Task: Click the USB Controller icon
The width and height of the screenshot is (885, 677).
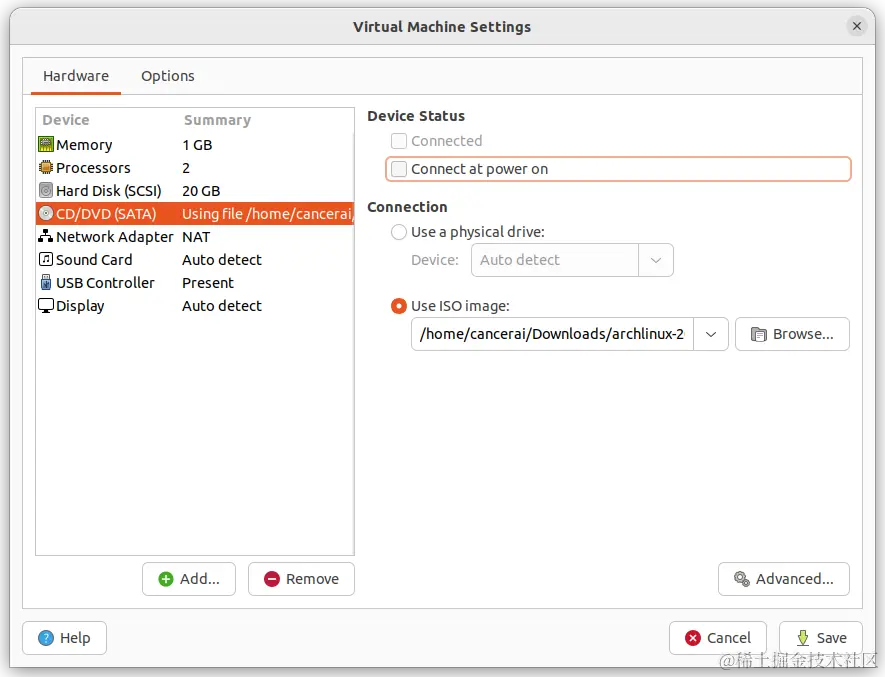Action: [46, 282]
